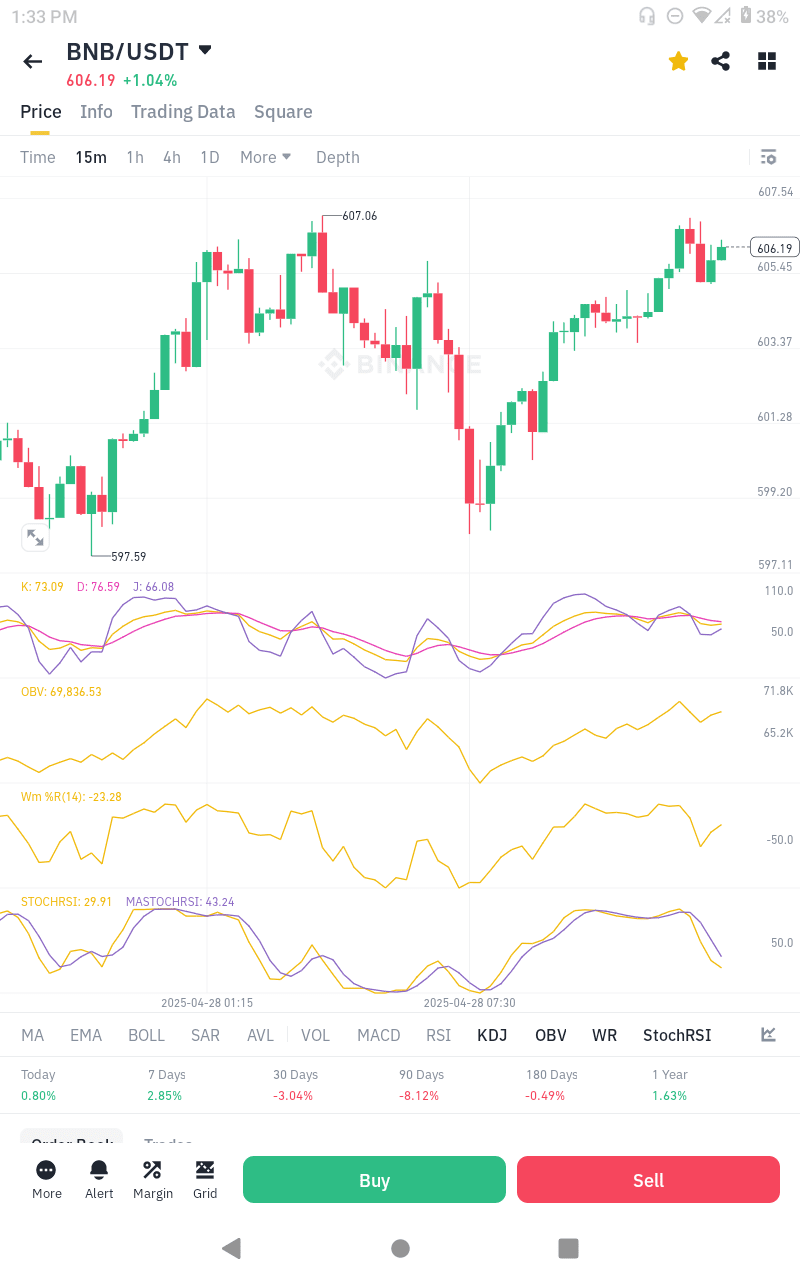Open the bottom More options menu

46,1179
